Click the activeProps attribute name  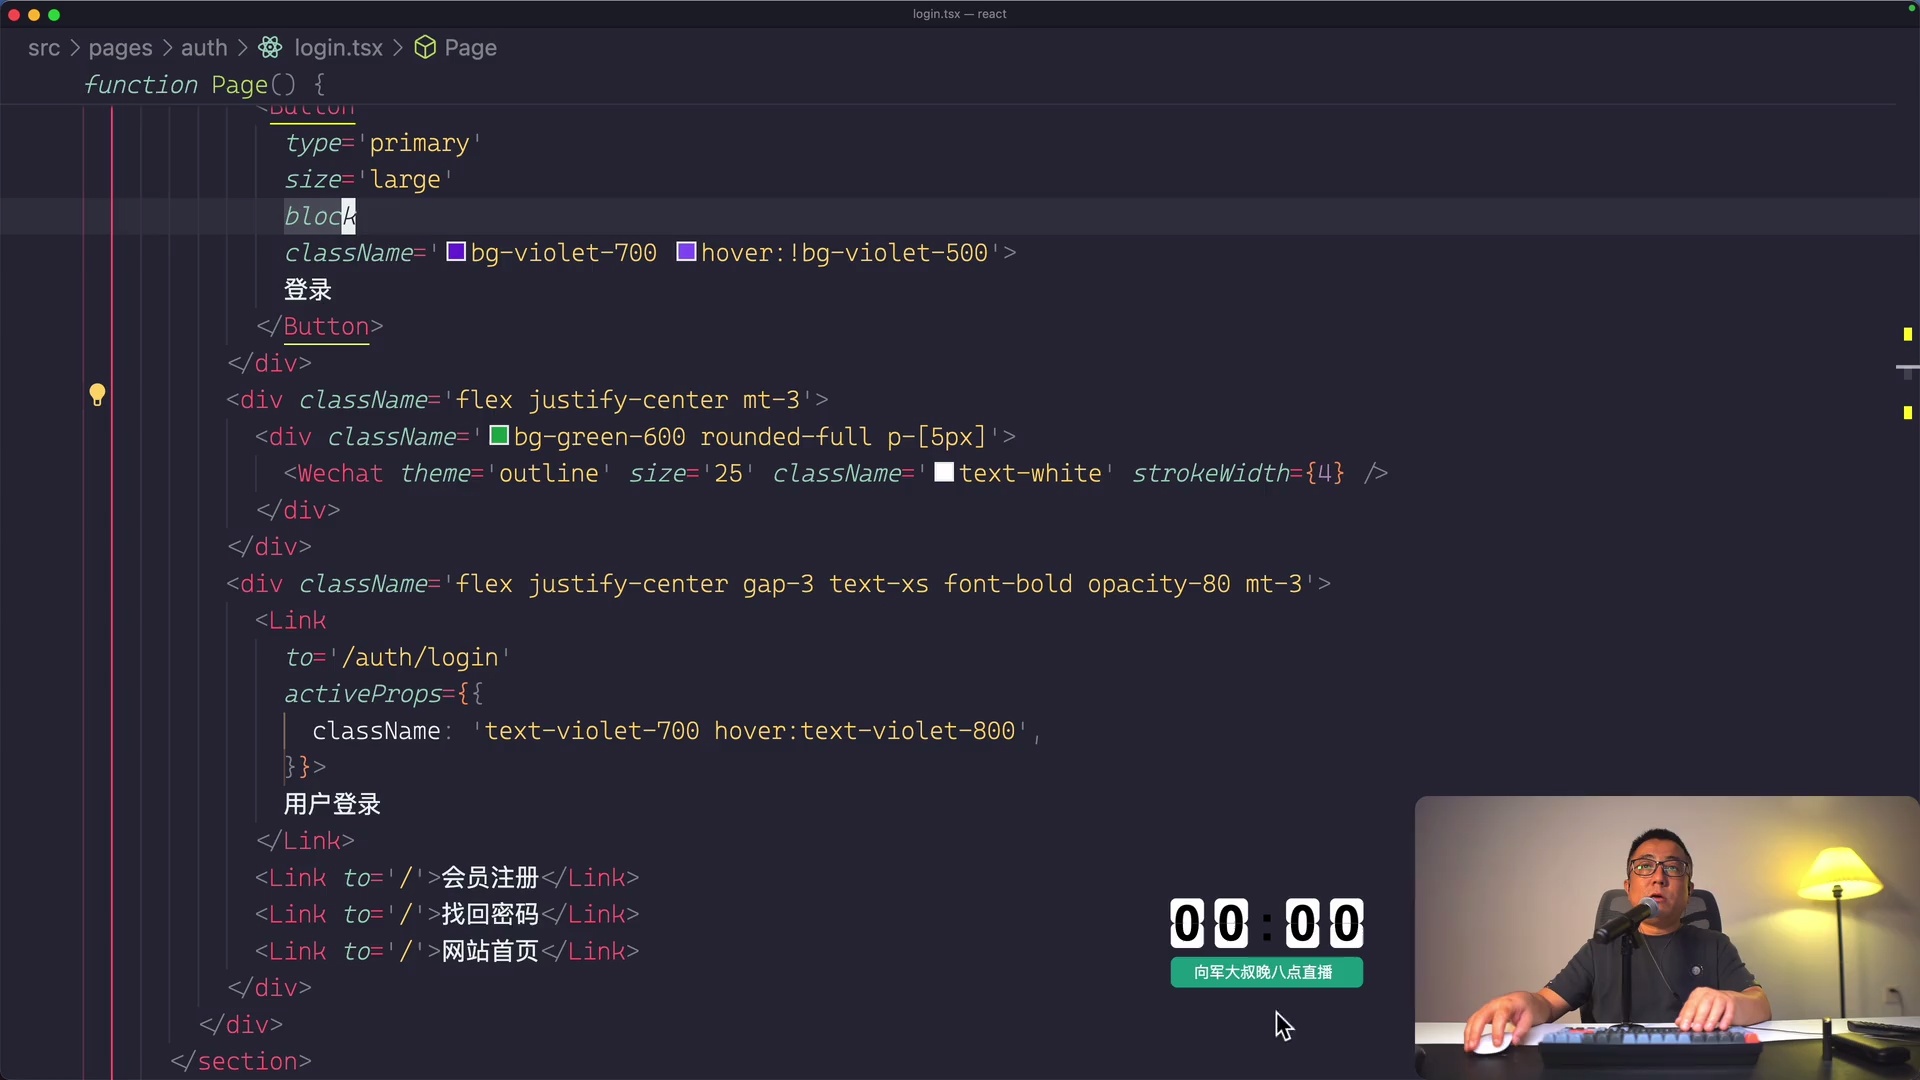pos(363,694)
